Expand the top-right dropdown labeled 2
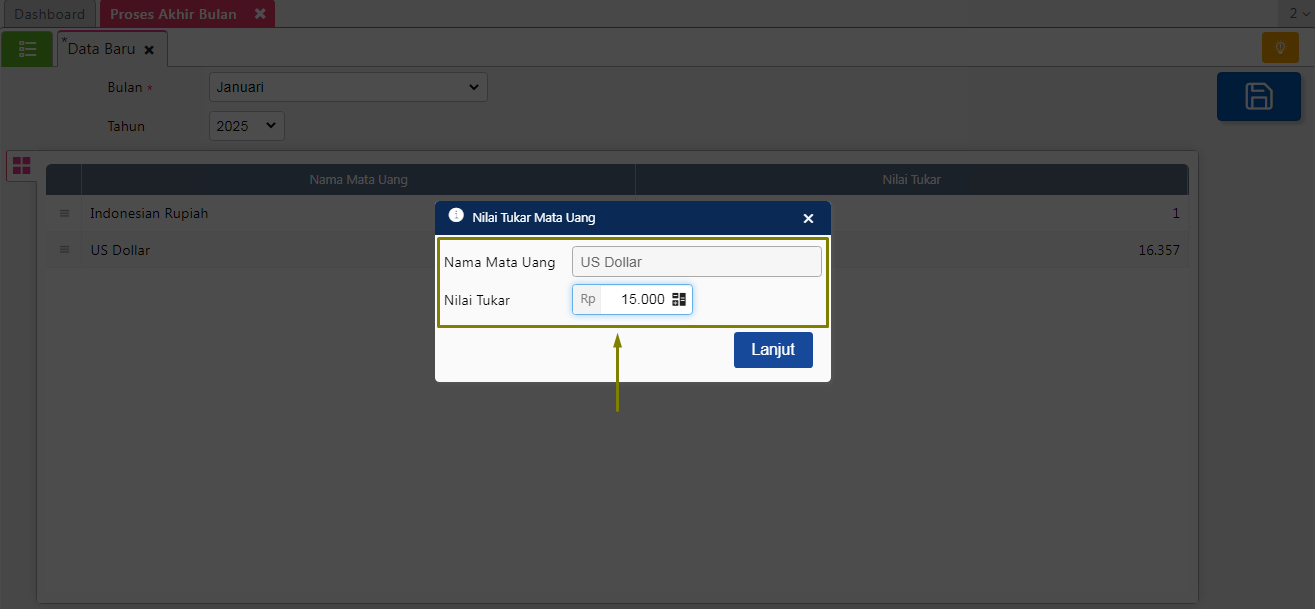Viewport: 1315px width, 609px height. (x=1299, y=14)
